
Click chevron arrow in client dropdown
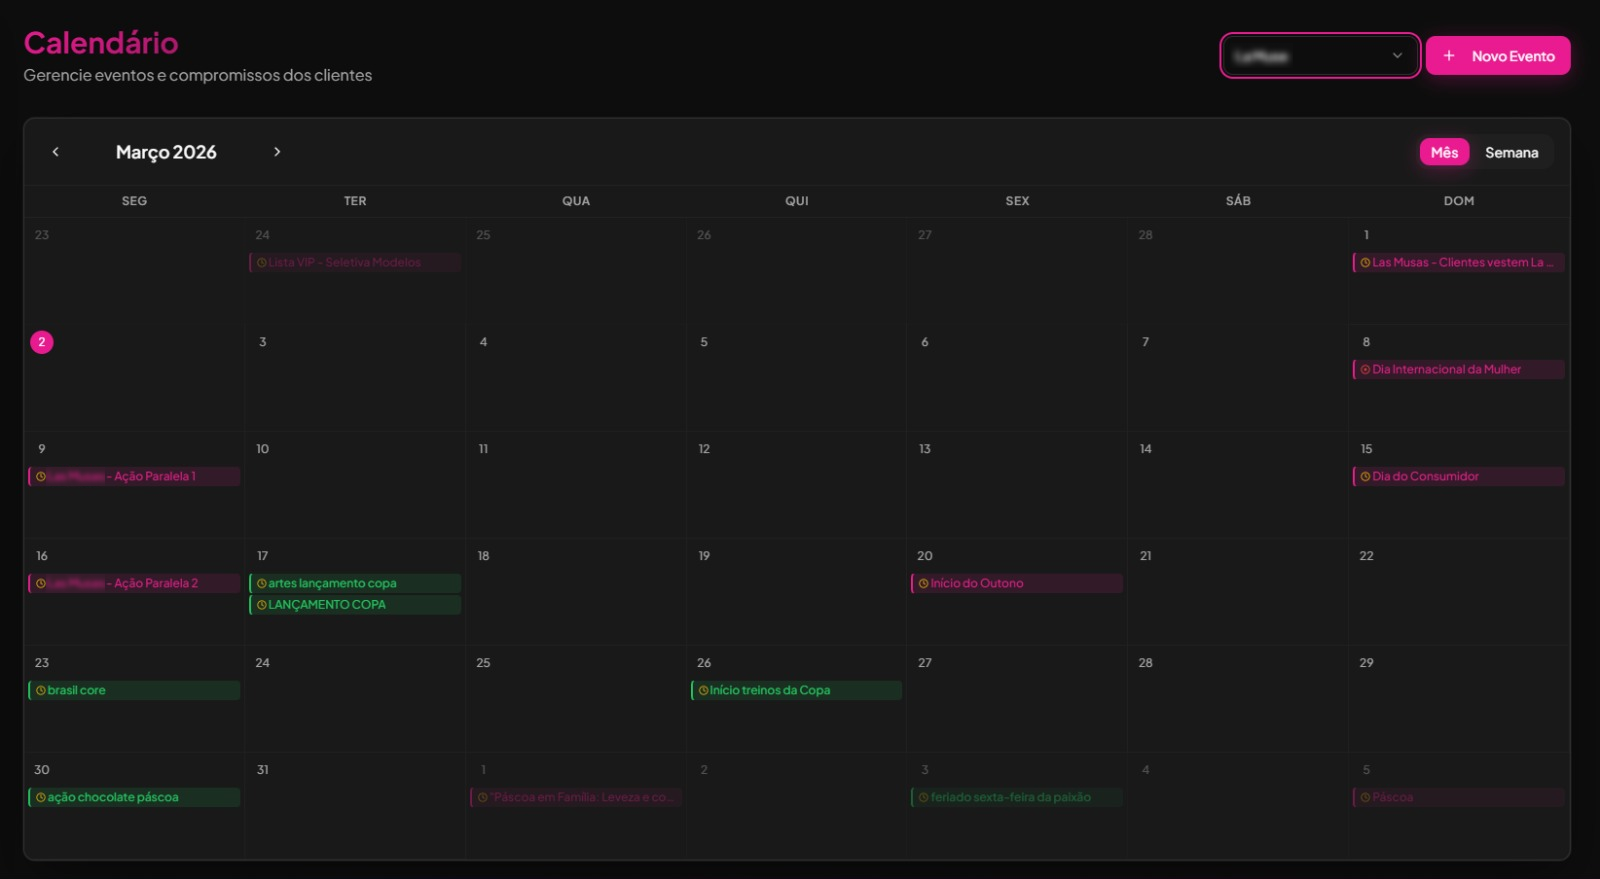point(1398,56)
